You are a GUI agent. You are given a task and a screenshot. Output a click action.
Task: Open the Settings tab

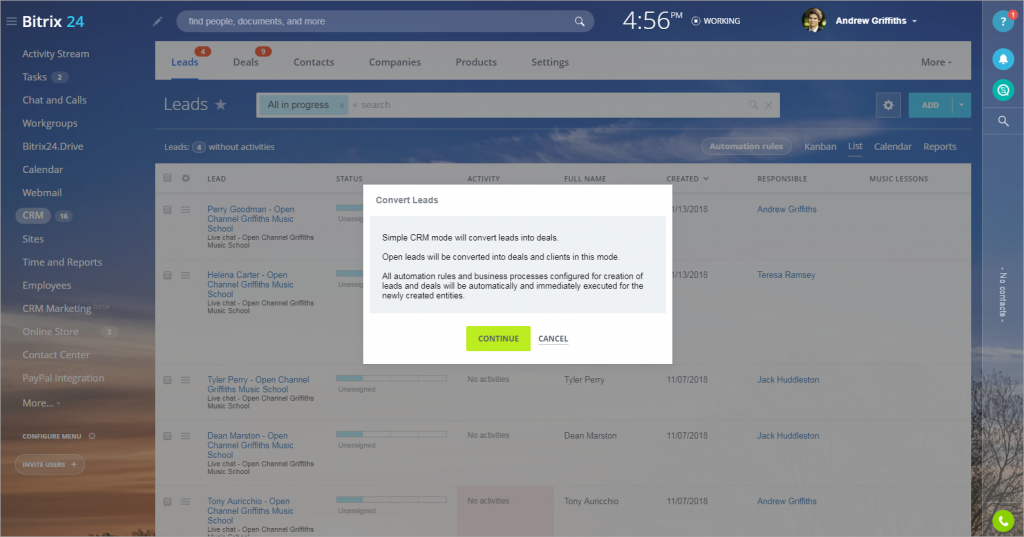click(x=550, y=62)
